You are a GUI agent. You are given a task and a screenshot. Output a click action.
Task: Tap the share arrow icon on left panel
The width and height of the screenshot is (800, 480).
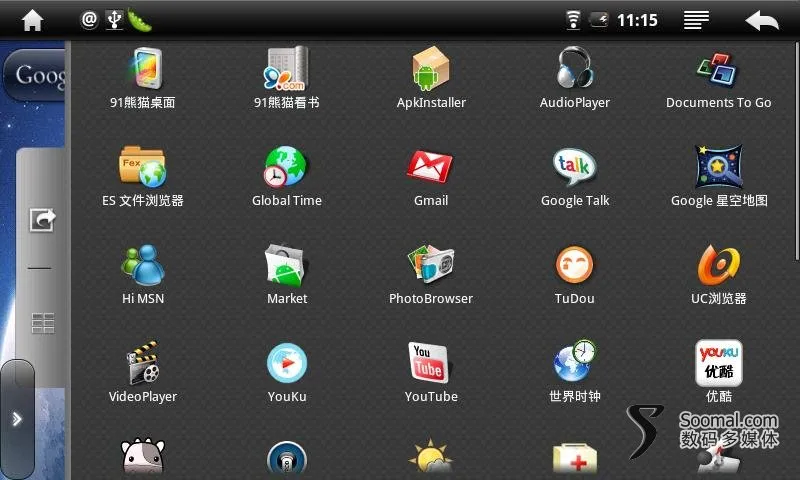[x=42, y=220]
